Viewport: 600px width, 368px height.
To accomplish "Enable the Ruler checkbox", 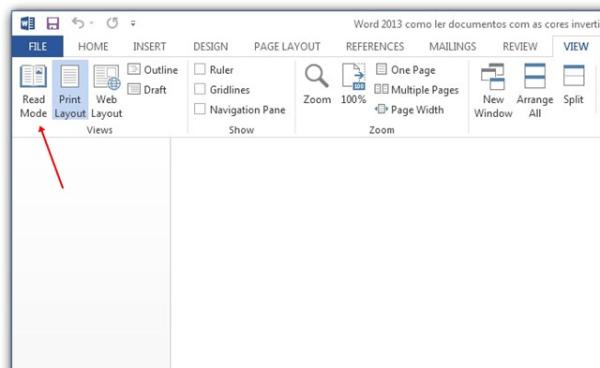I will click(x=200, y=69).
